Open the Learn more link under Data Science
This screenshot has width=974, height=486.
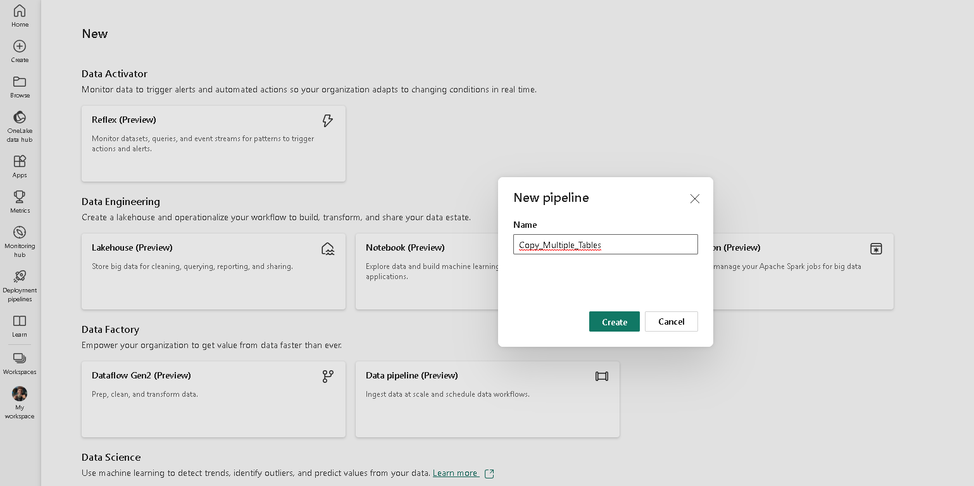click(455, 473)
